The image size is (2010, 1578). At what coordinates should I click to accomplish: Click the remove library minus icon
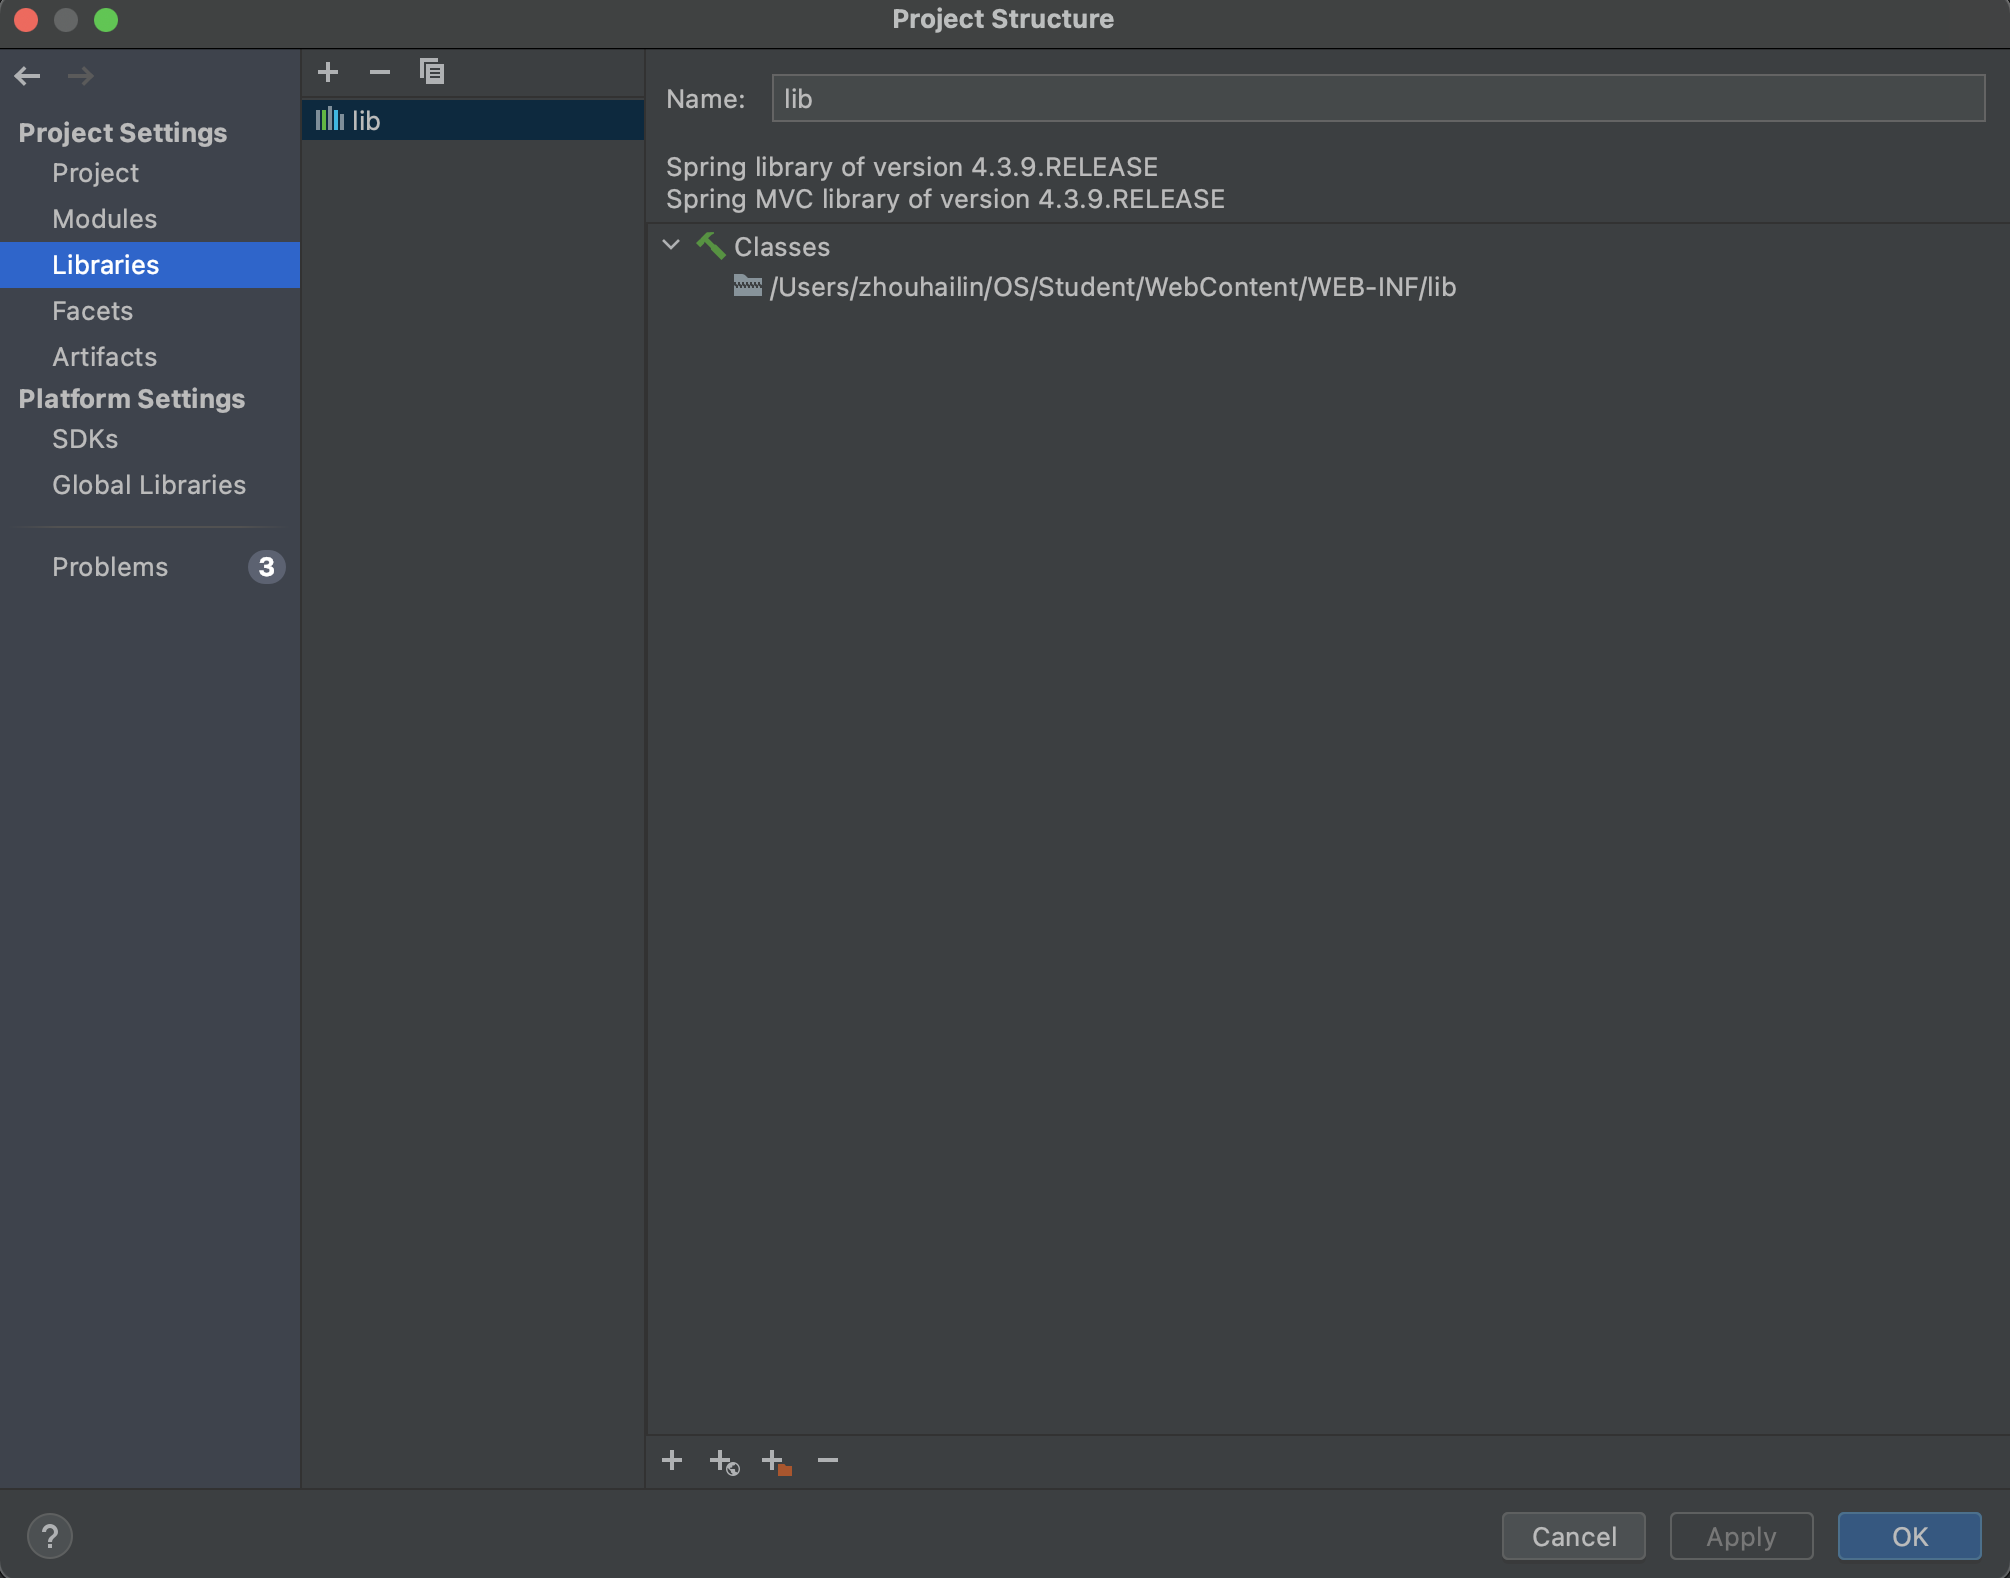click(380, 72)
